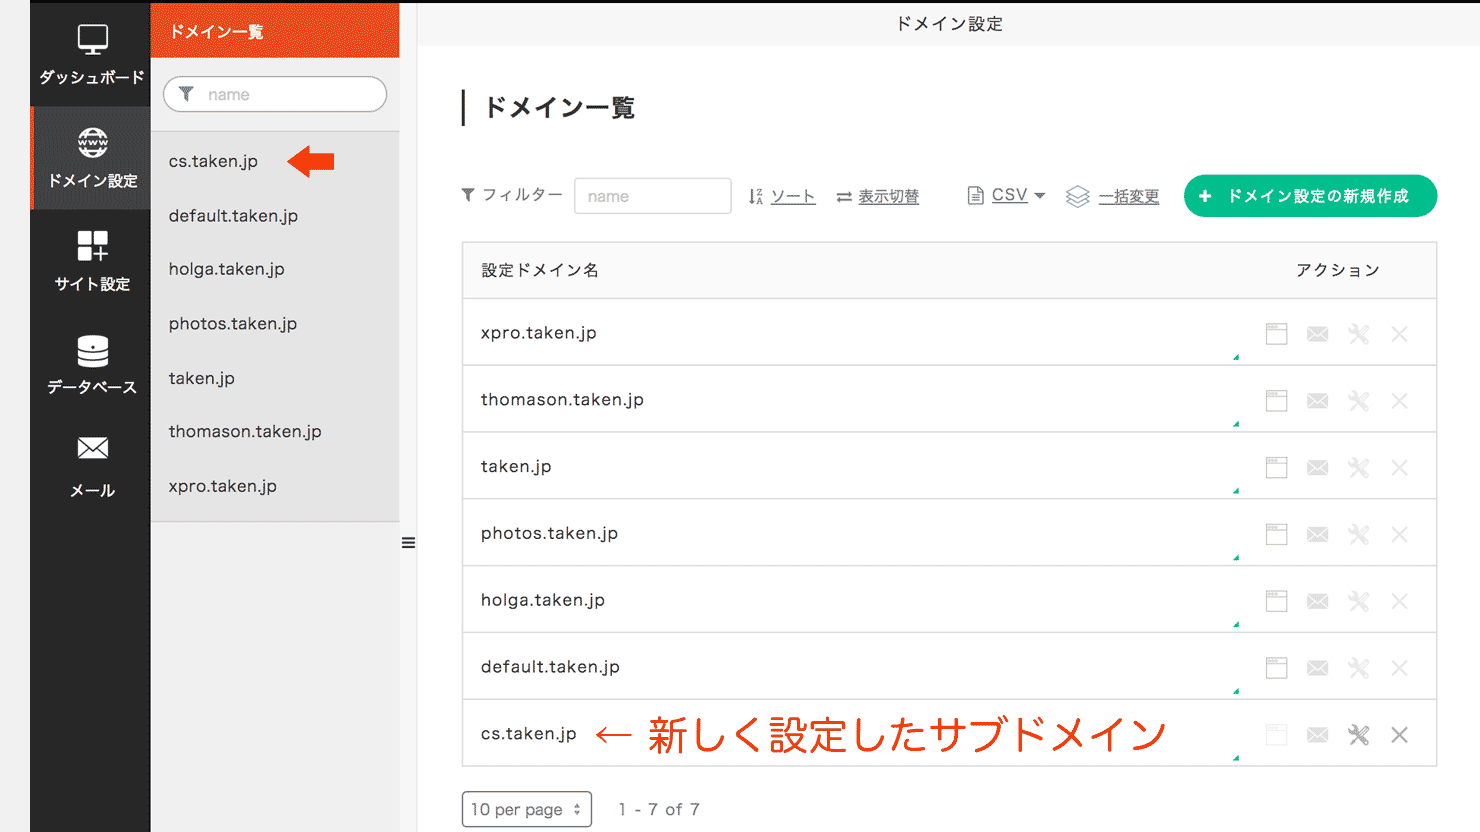
Task: Select thomason.taken.jp in the sidebar list
Action: pos(245,432)
